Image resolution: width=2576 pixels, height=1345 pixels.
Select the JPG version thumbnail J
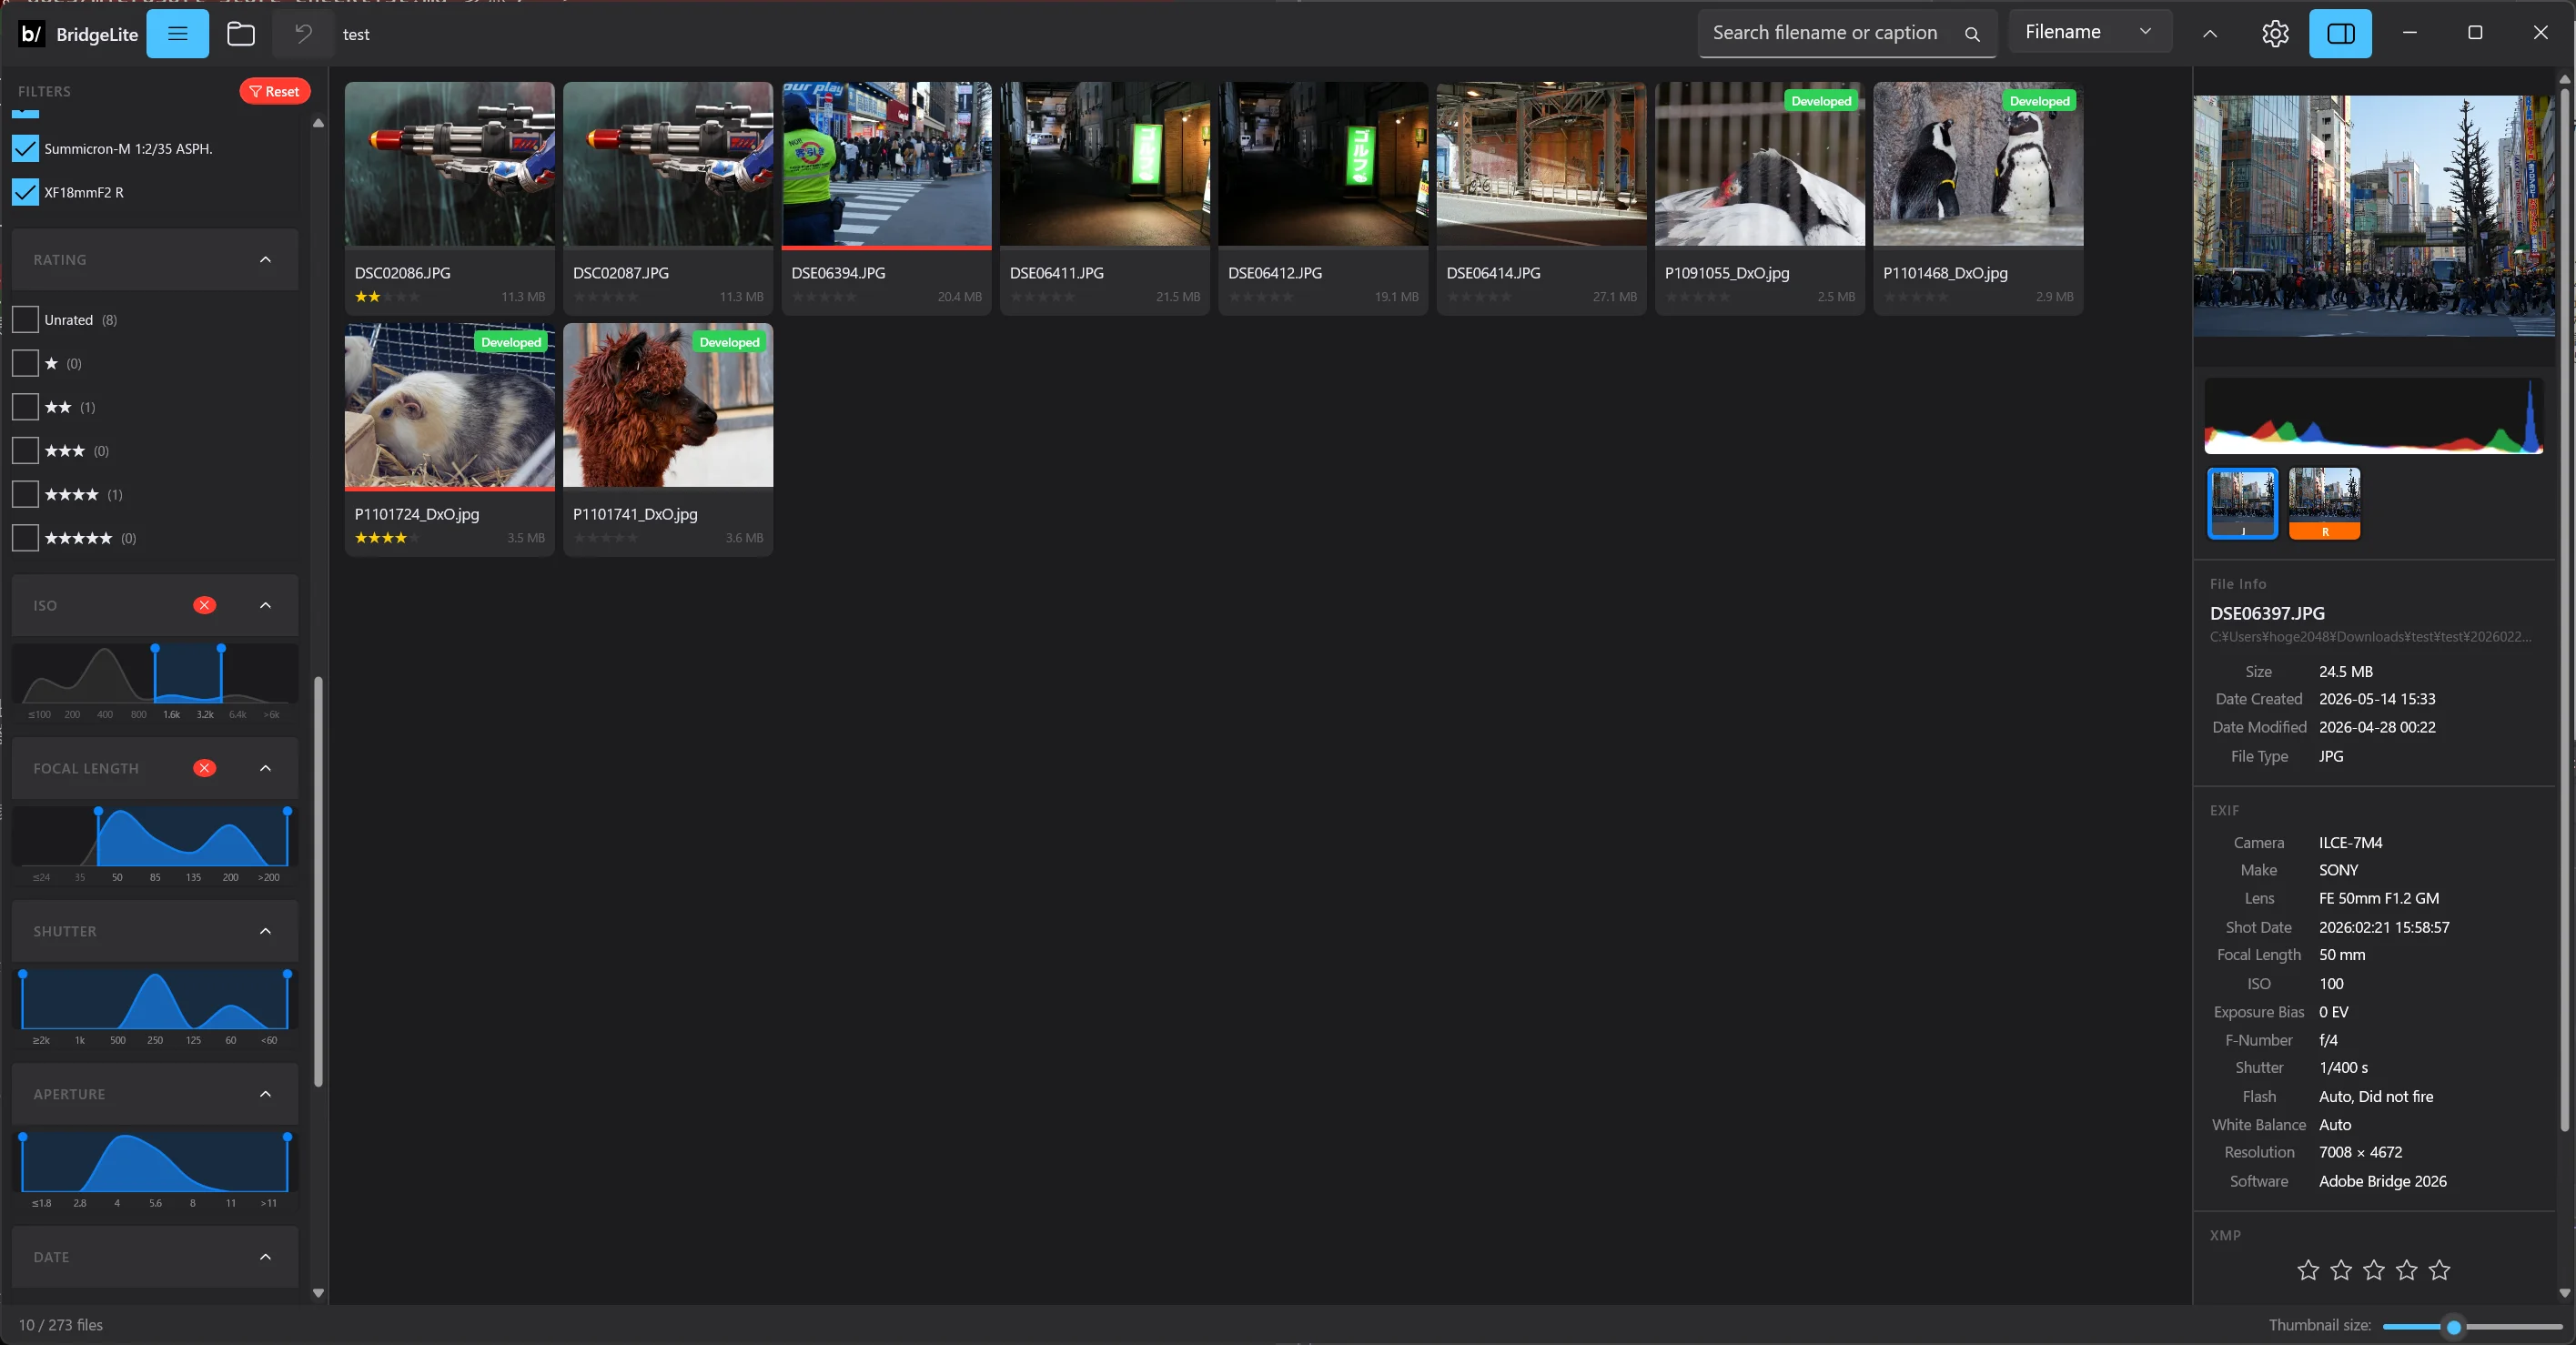click(2242, 503)
